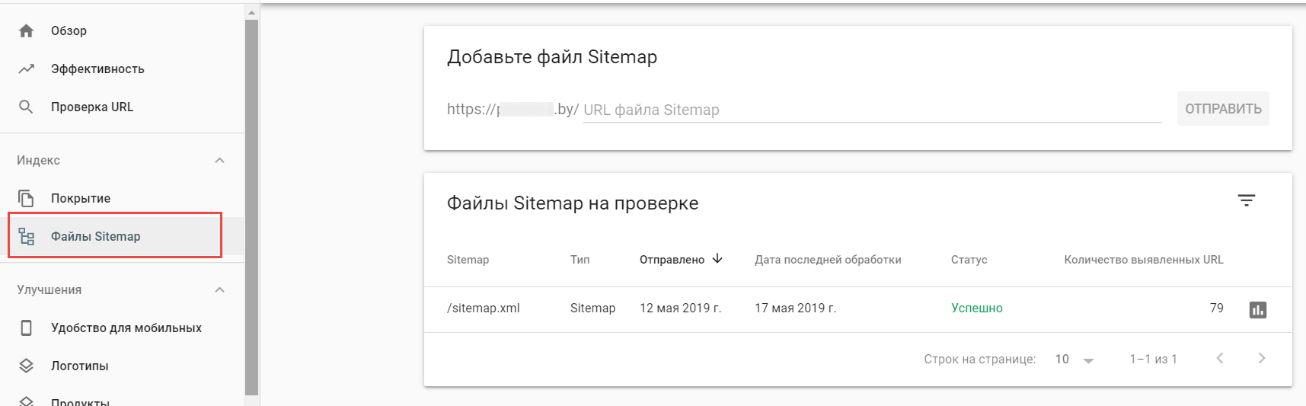Collapse the Улучшения section
Image resolution: width=1306 pixels, height=406 pixels.
pyautogui.click(x=220, y=290)
